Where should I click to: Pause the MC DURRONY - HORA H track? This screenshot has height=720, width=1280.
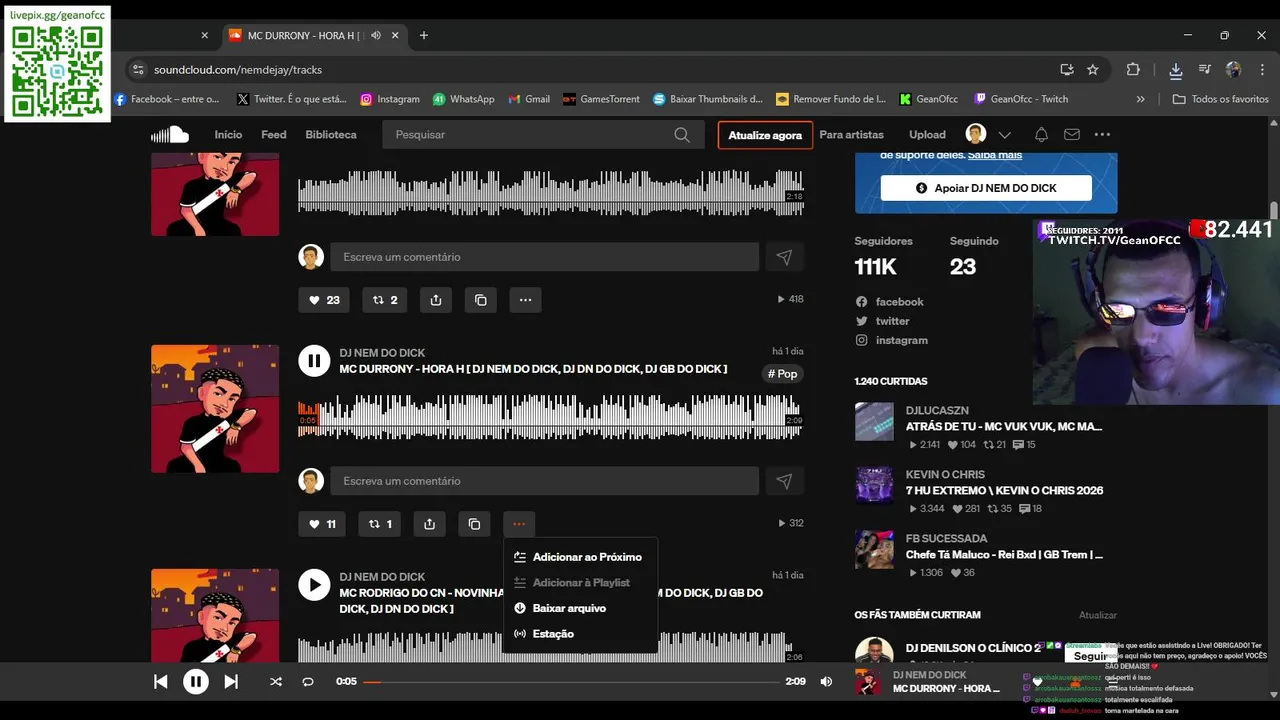[x=314, y=361]
